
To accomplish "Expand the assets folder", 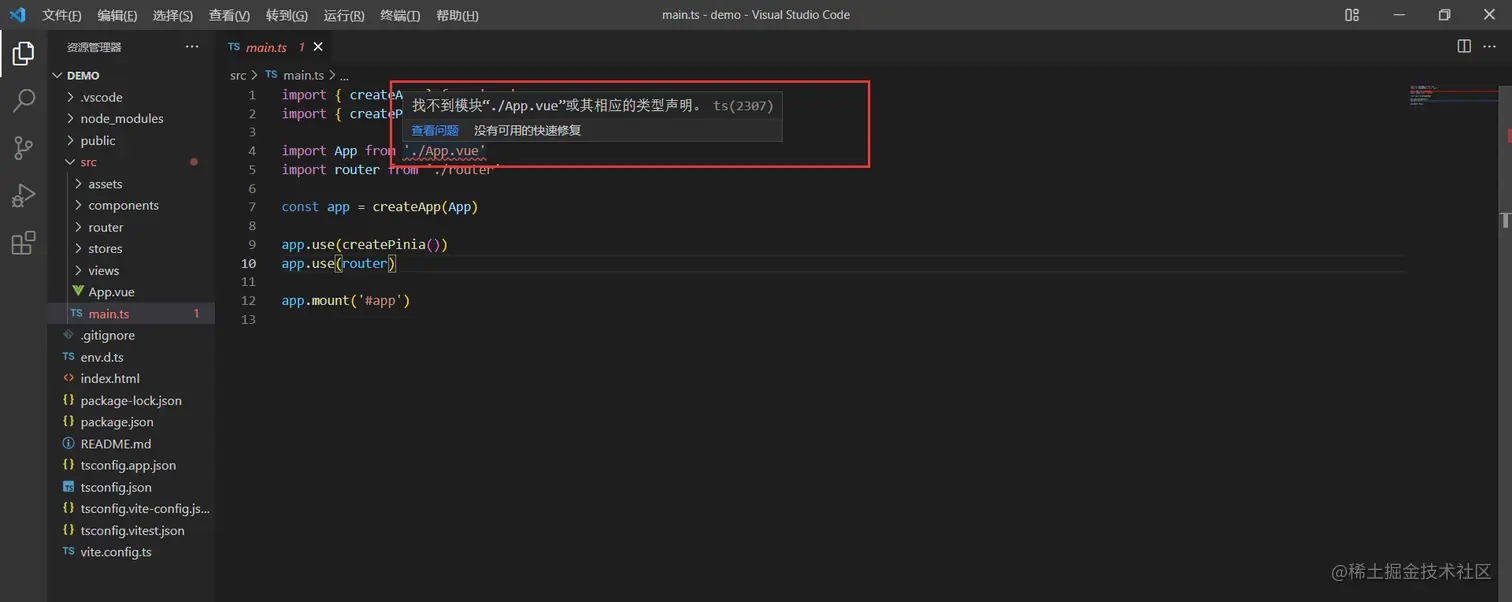I will click(x=131, y=184).
